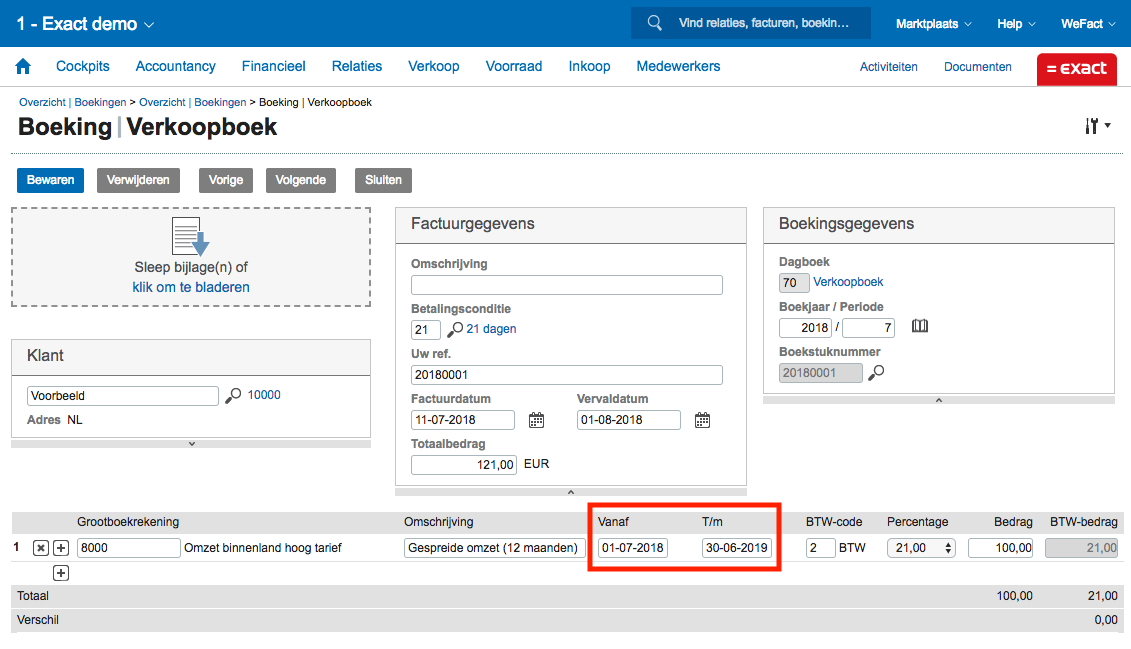Open the Verkoop menu
1131x649 pixels.
(x=433, y=67)
